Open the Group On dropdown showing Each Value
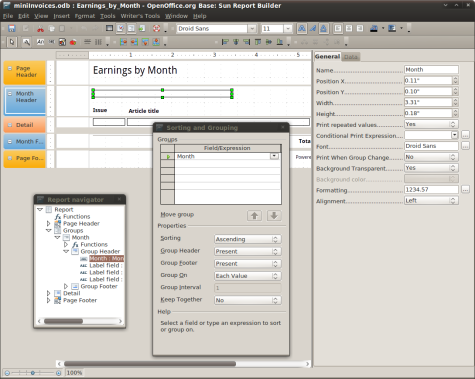This screenshot has width=475, height=379. 248,276
